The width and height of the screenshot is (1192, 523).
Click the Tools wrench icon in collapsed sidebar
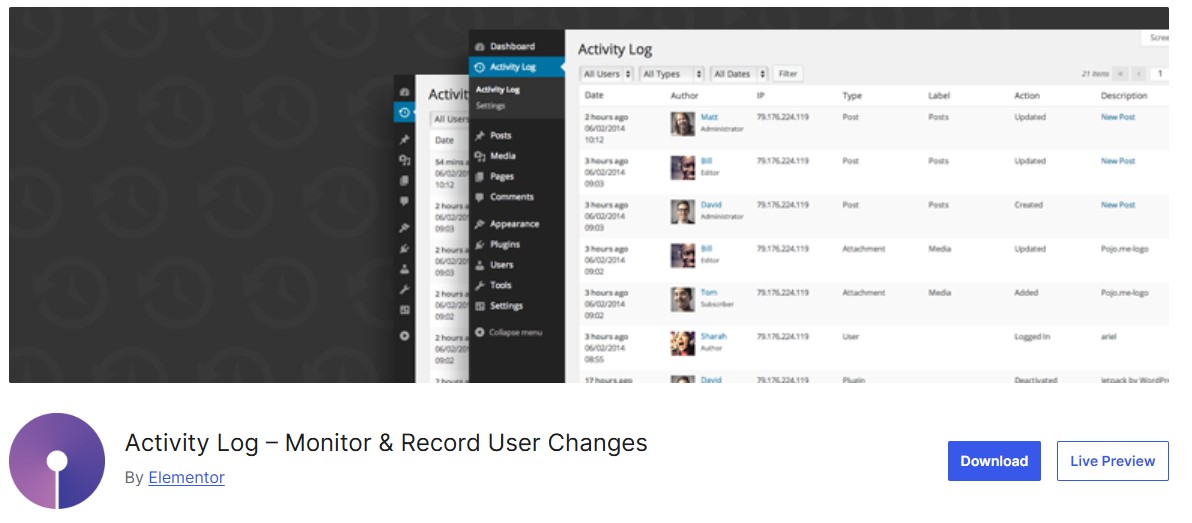pyautogui.click(x=404, y=290)
